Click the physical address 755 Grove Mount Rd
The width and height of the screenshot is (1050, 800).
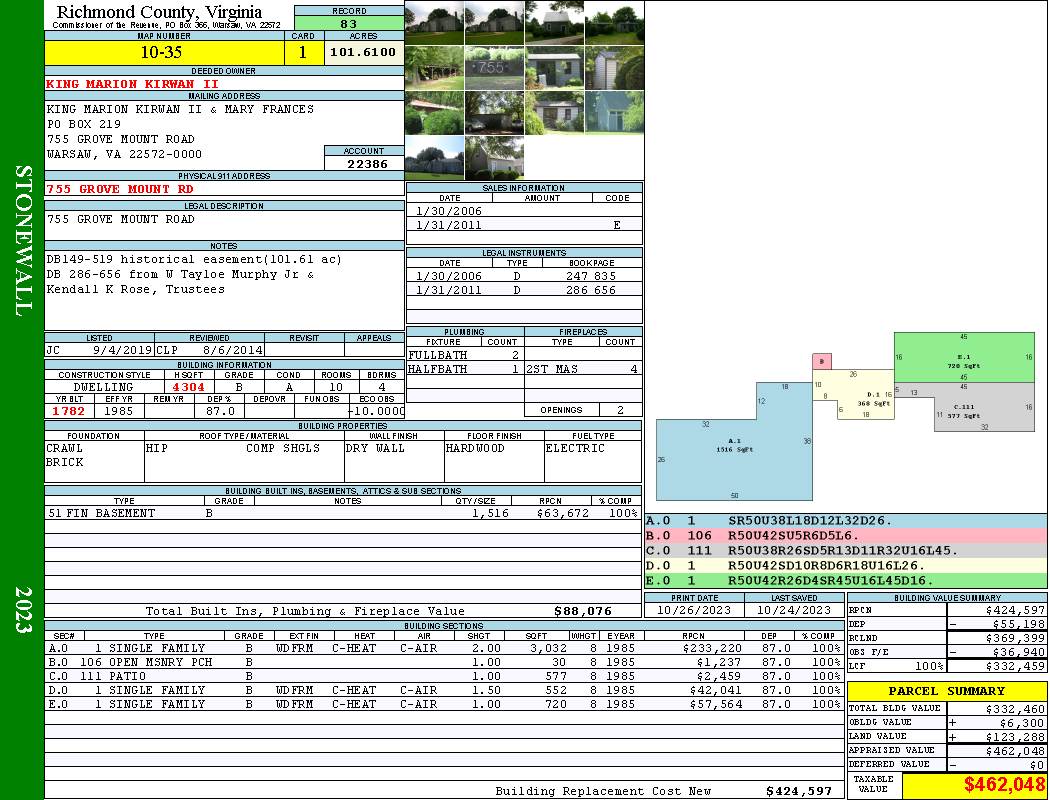click(x=120, y=188)
